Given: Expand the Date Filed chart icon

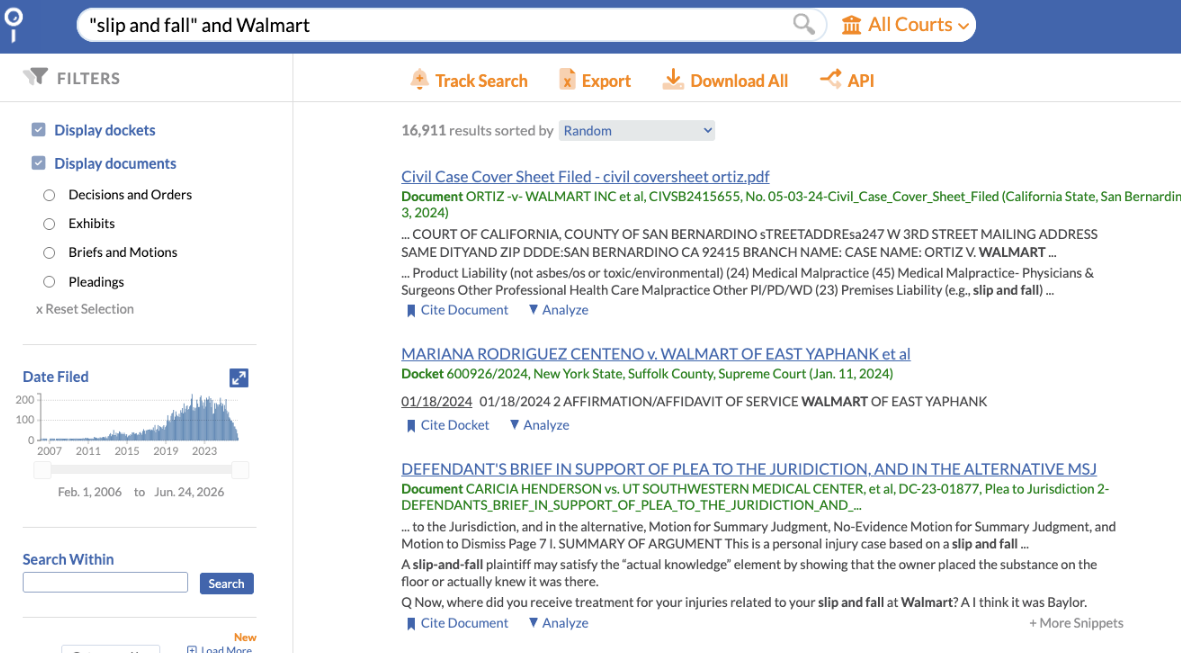Looking at the screenshot, I should [239, 377].
